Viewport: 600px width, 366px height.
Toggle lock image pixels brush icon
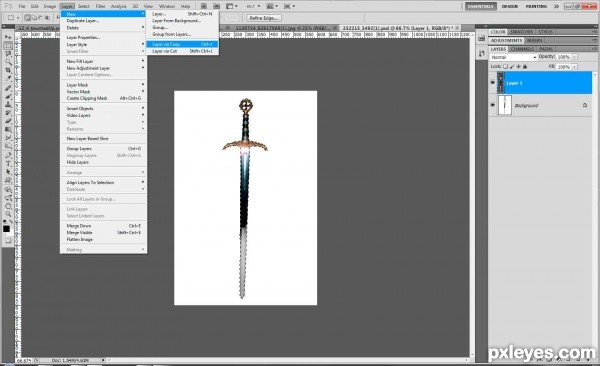(512, 67)
